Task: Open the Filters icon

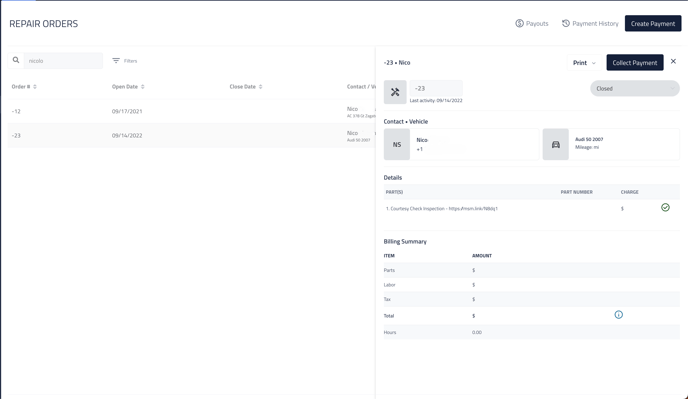Action: tap(116, 61)
